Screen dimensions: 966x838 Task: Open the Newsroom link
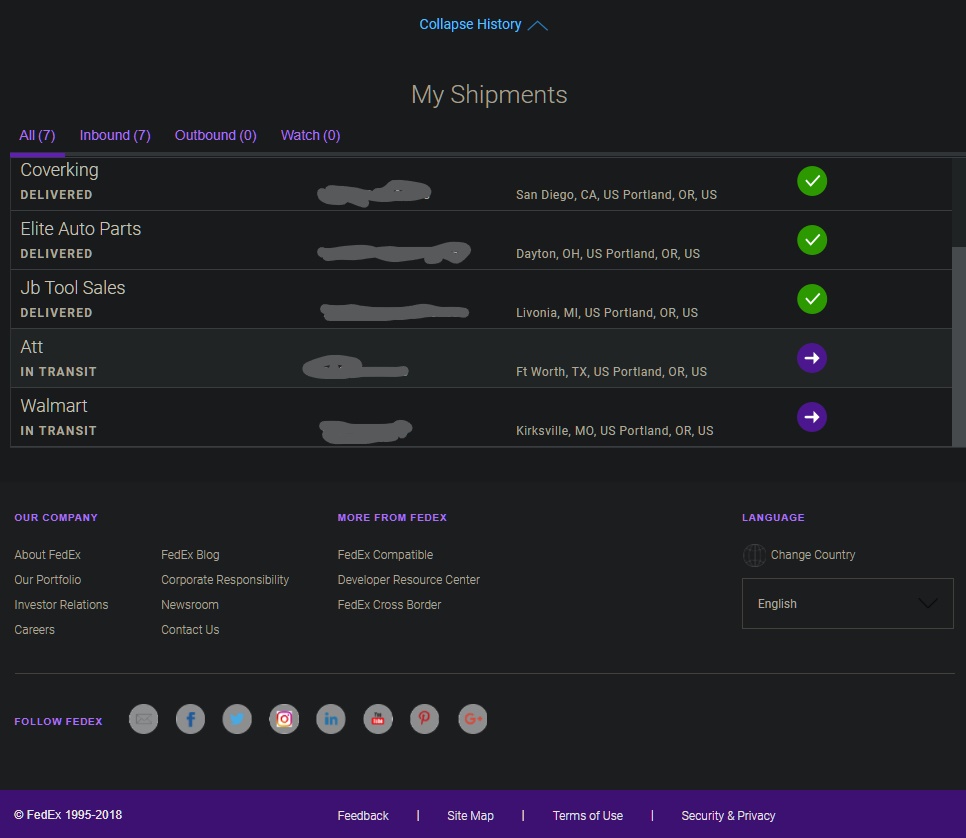click(190, 605)
